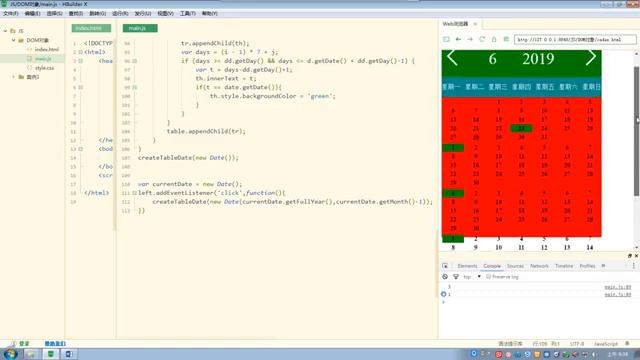
Task: Open the Edit menu
Action: [x=32, y=13]
